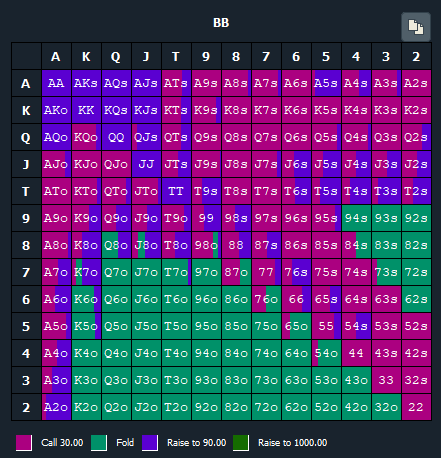
Task: Click the Raise to 1000.00 label
Action: [x=292, y=443]
